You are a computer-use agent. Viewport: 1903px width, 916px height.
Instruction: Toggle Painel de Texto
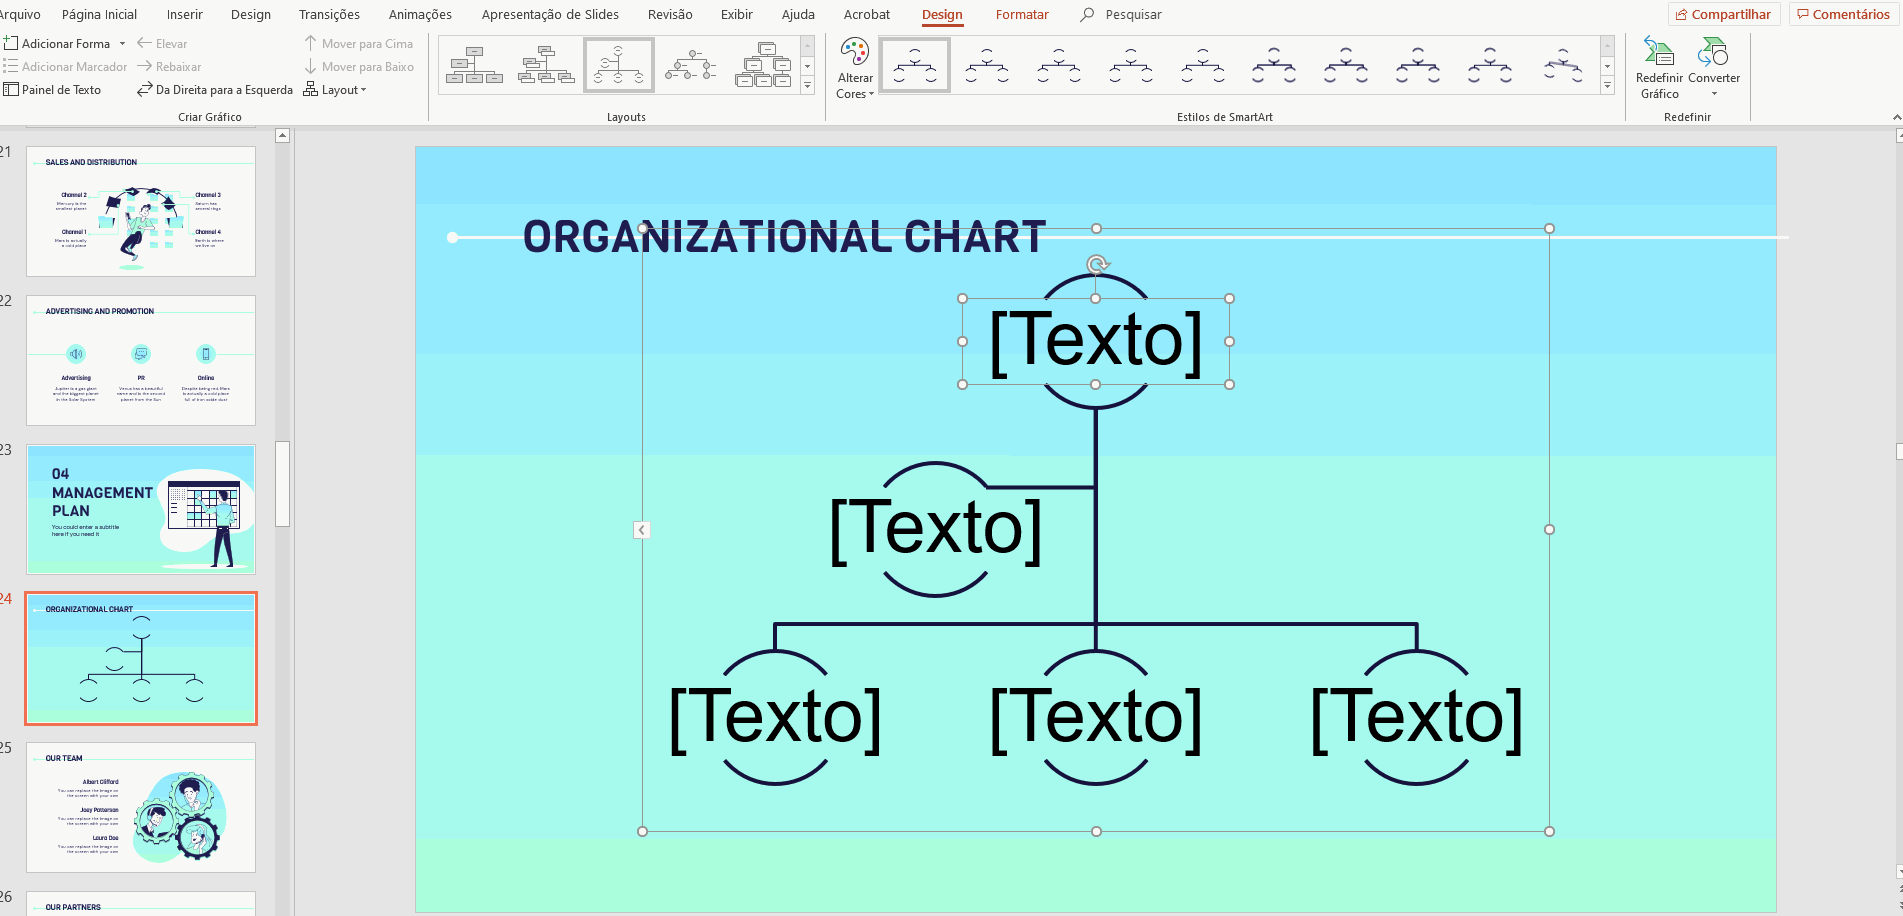coord(52,89)
